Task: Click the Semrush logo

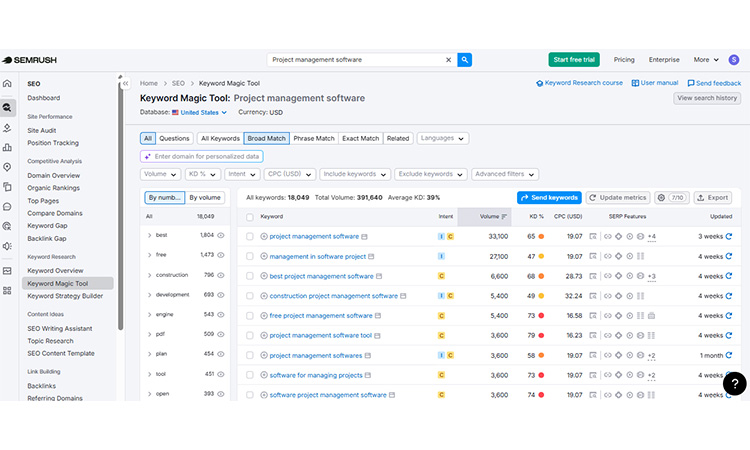Action: pyautogui.click(x=29, y=60)
